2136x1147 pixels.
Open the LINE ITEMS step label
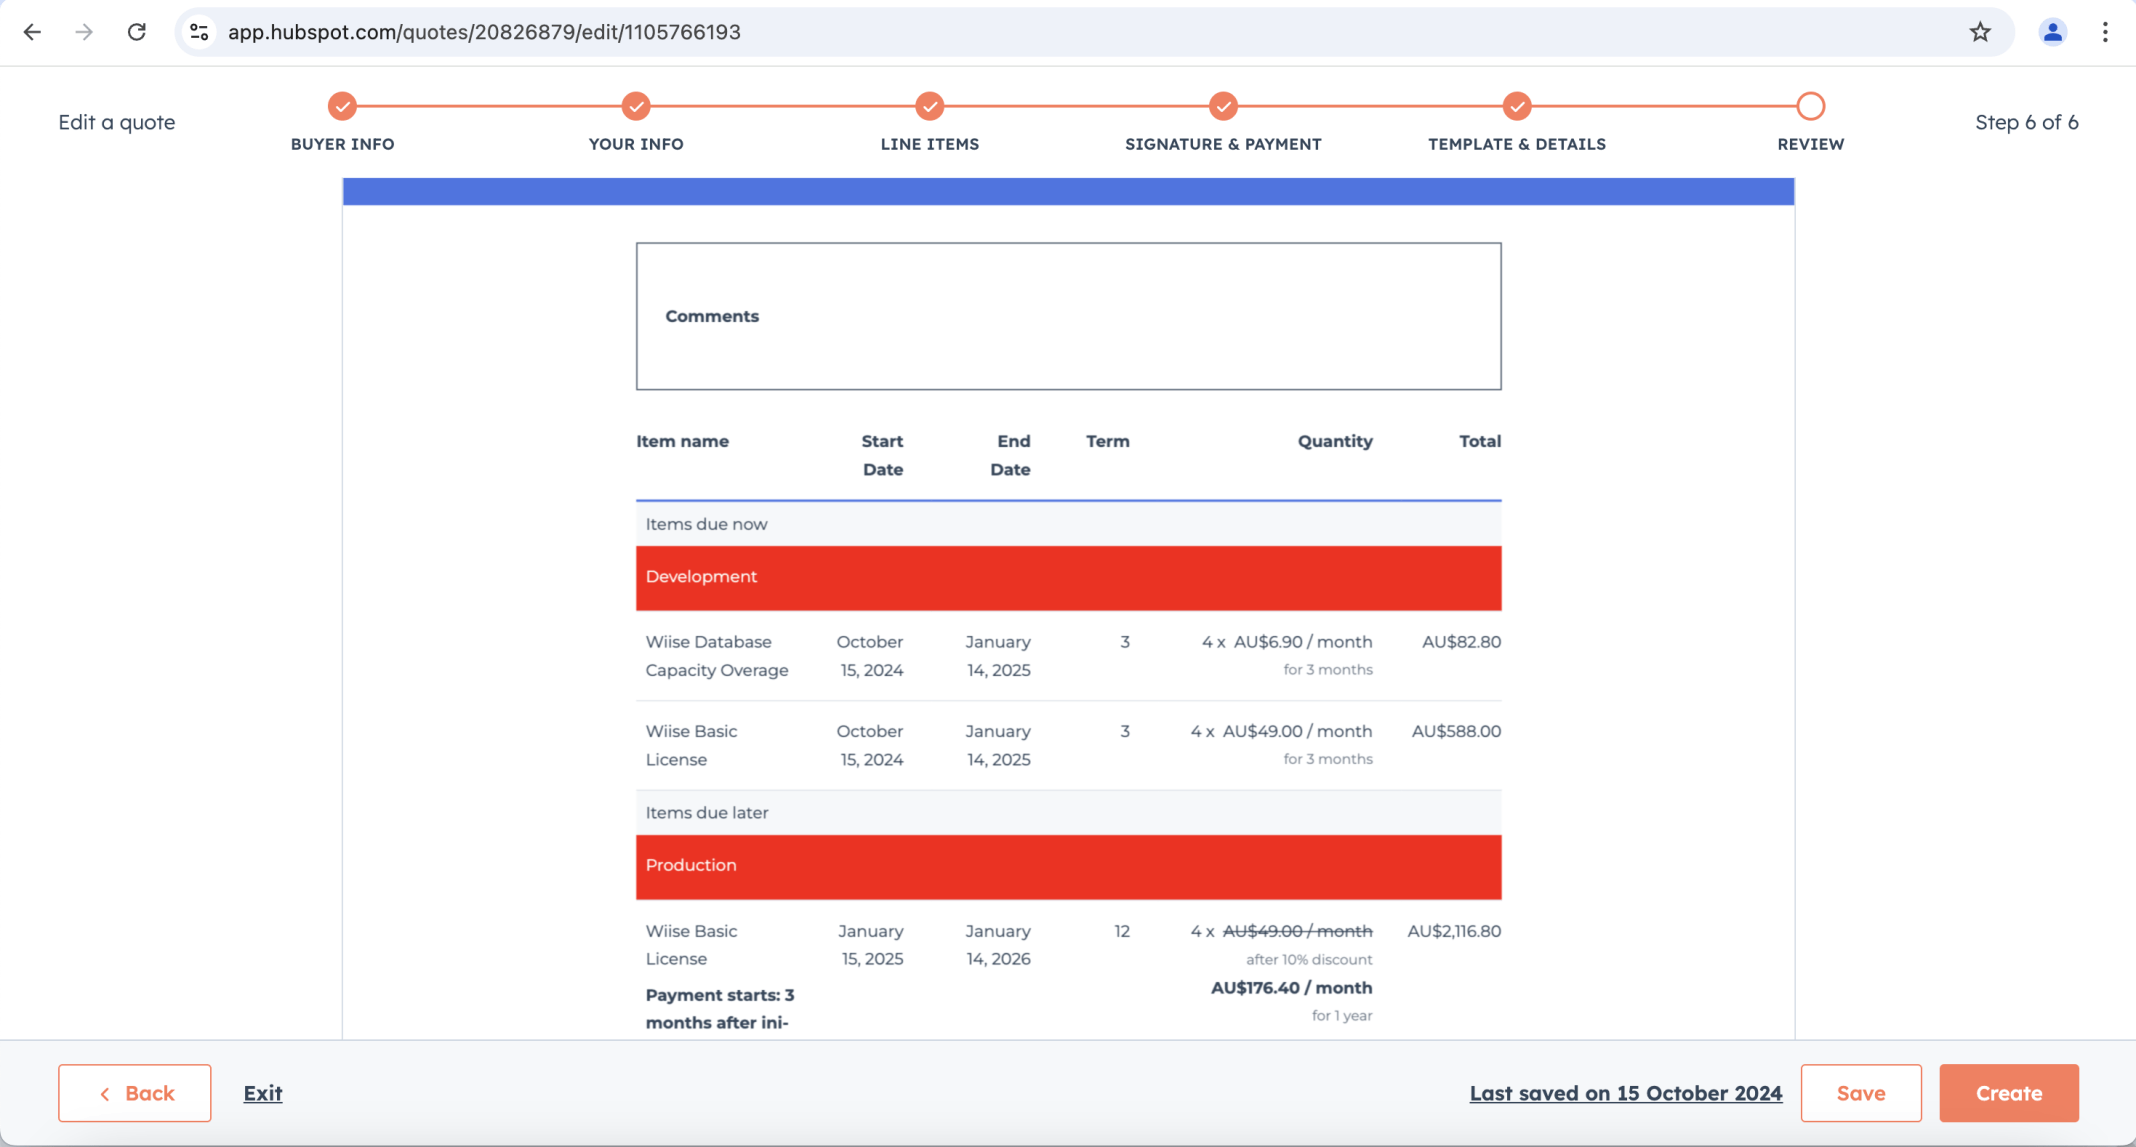930,144
